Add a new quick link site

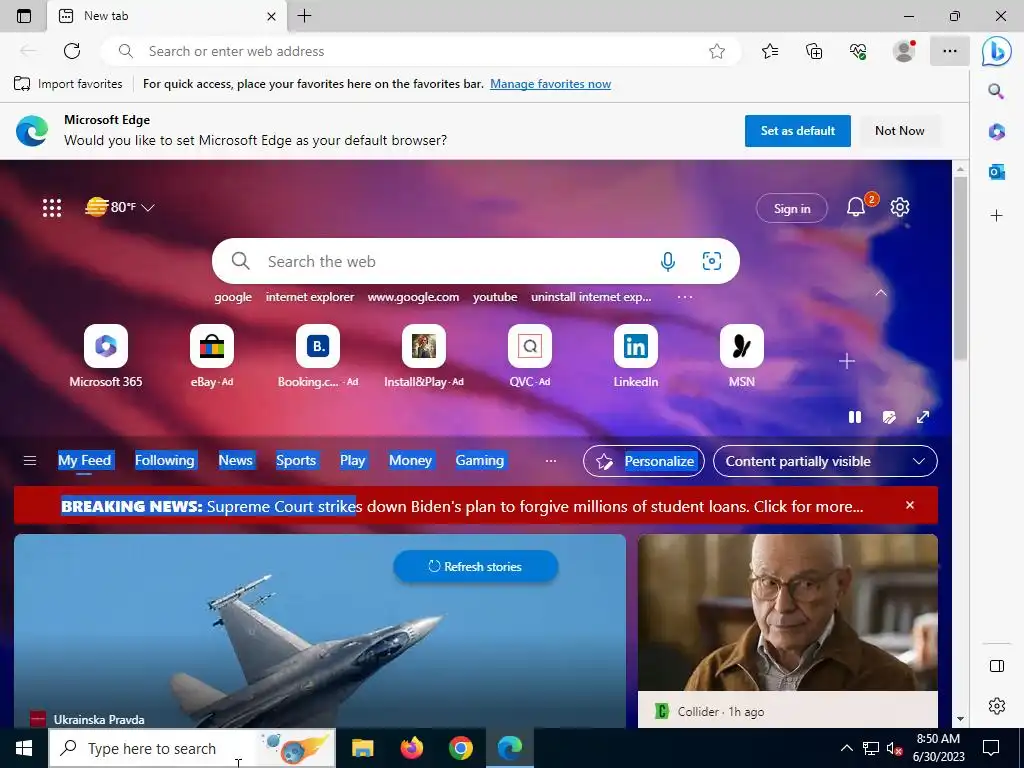coord(846,361)
